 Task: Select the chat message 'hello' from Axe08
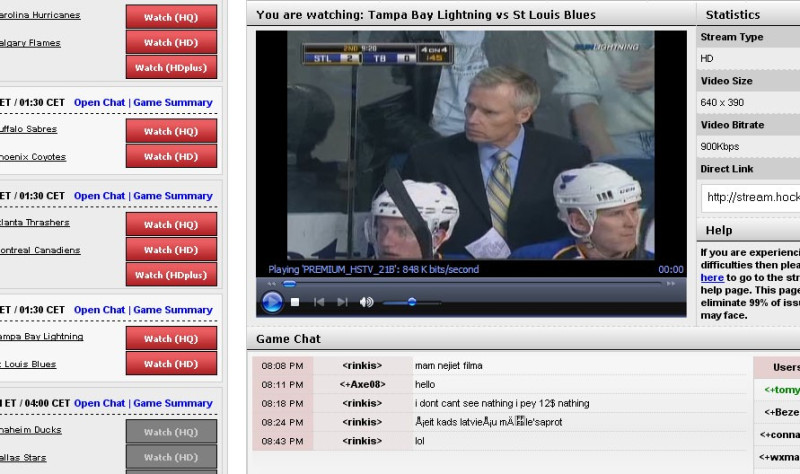point(424,384)
